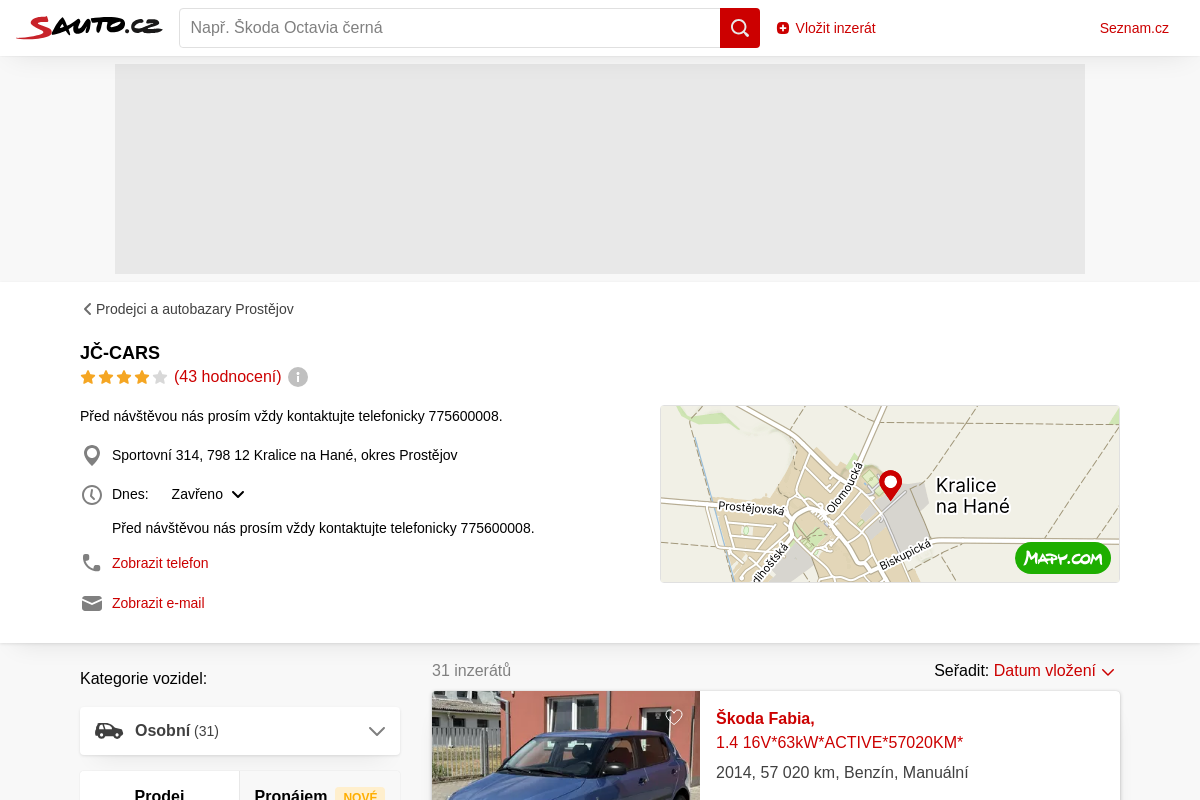Click the envelope e-mail icon
1200x800 pixels.
[92, 603]
